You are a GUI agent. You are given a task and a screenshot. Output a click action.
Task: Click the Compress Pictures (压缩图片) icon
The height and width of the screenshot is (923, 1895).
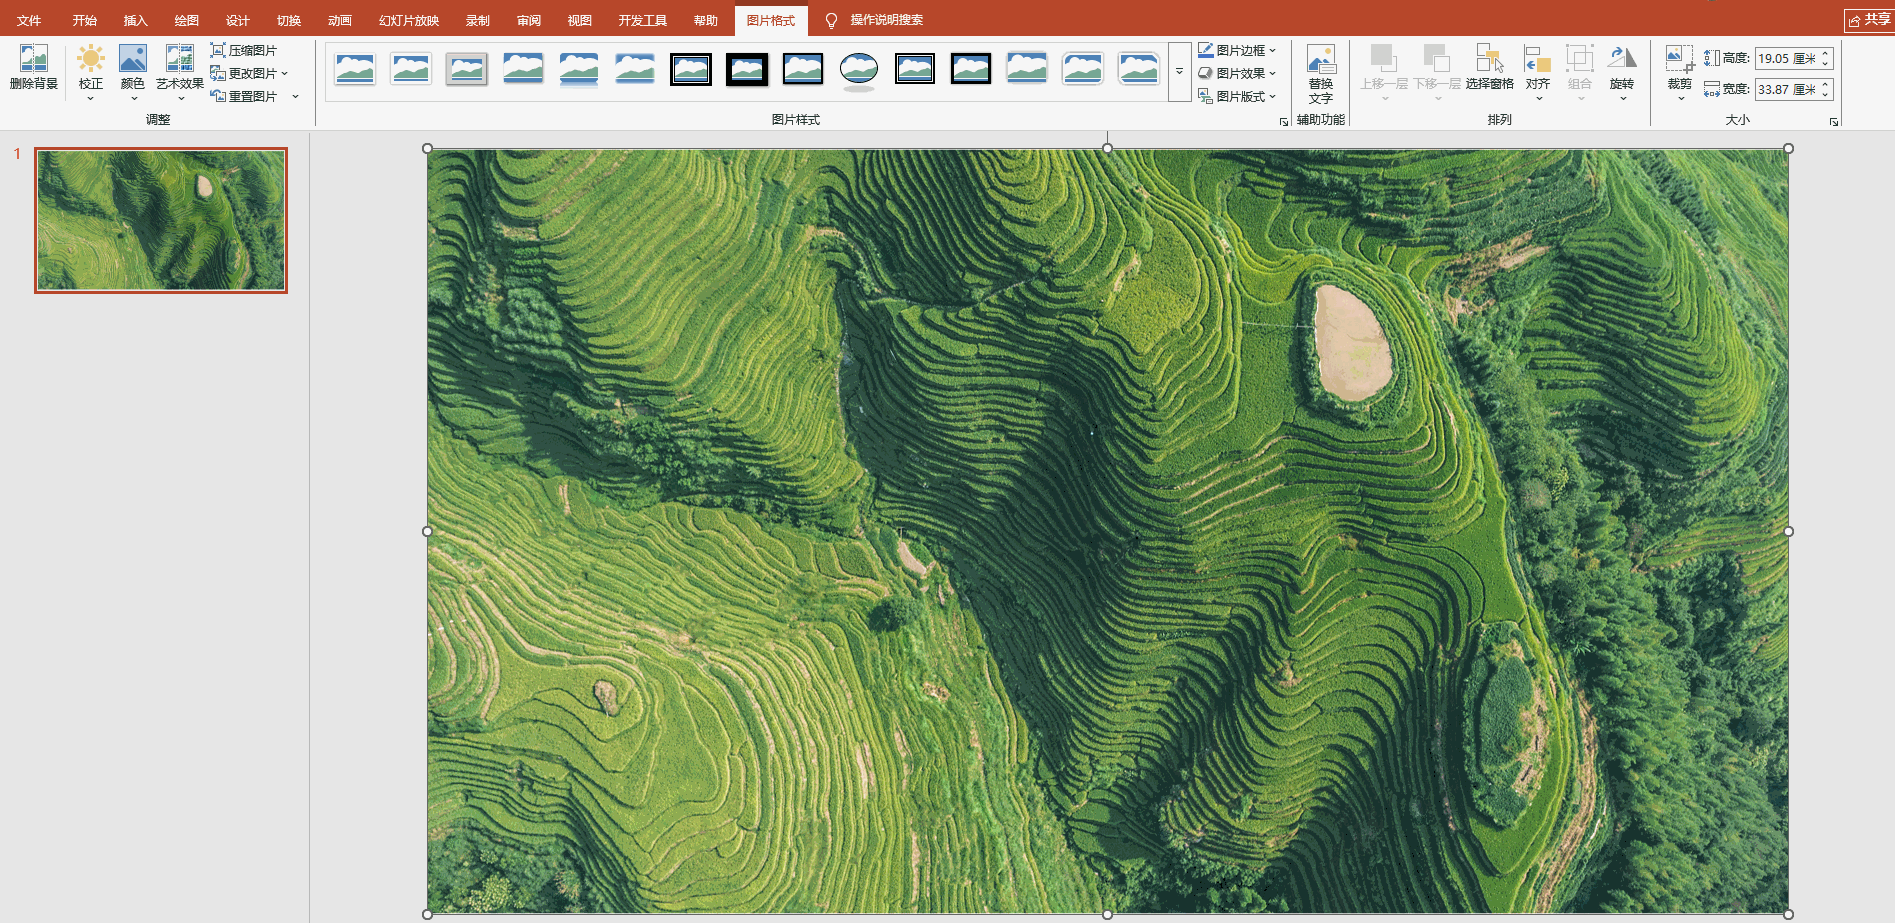pyautogui.click(x=218, y=50)
